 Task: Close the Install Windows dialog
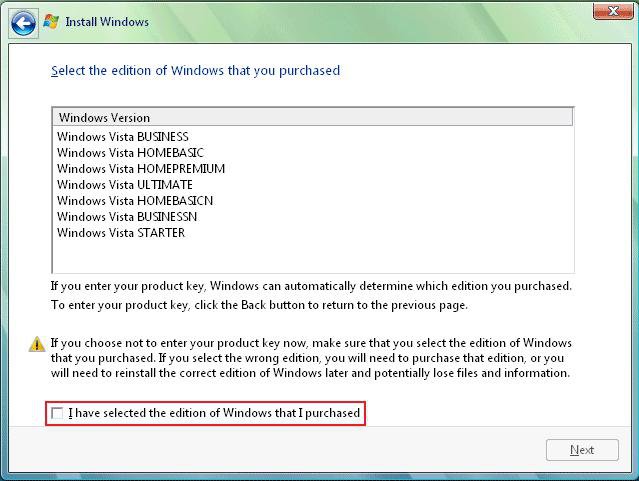(613, 11)
